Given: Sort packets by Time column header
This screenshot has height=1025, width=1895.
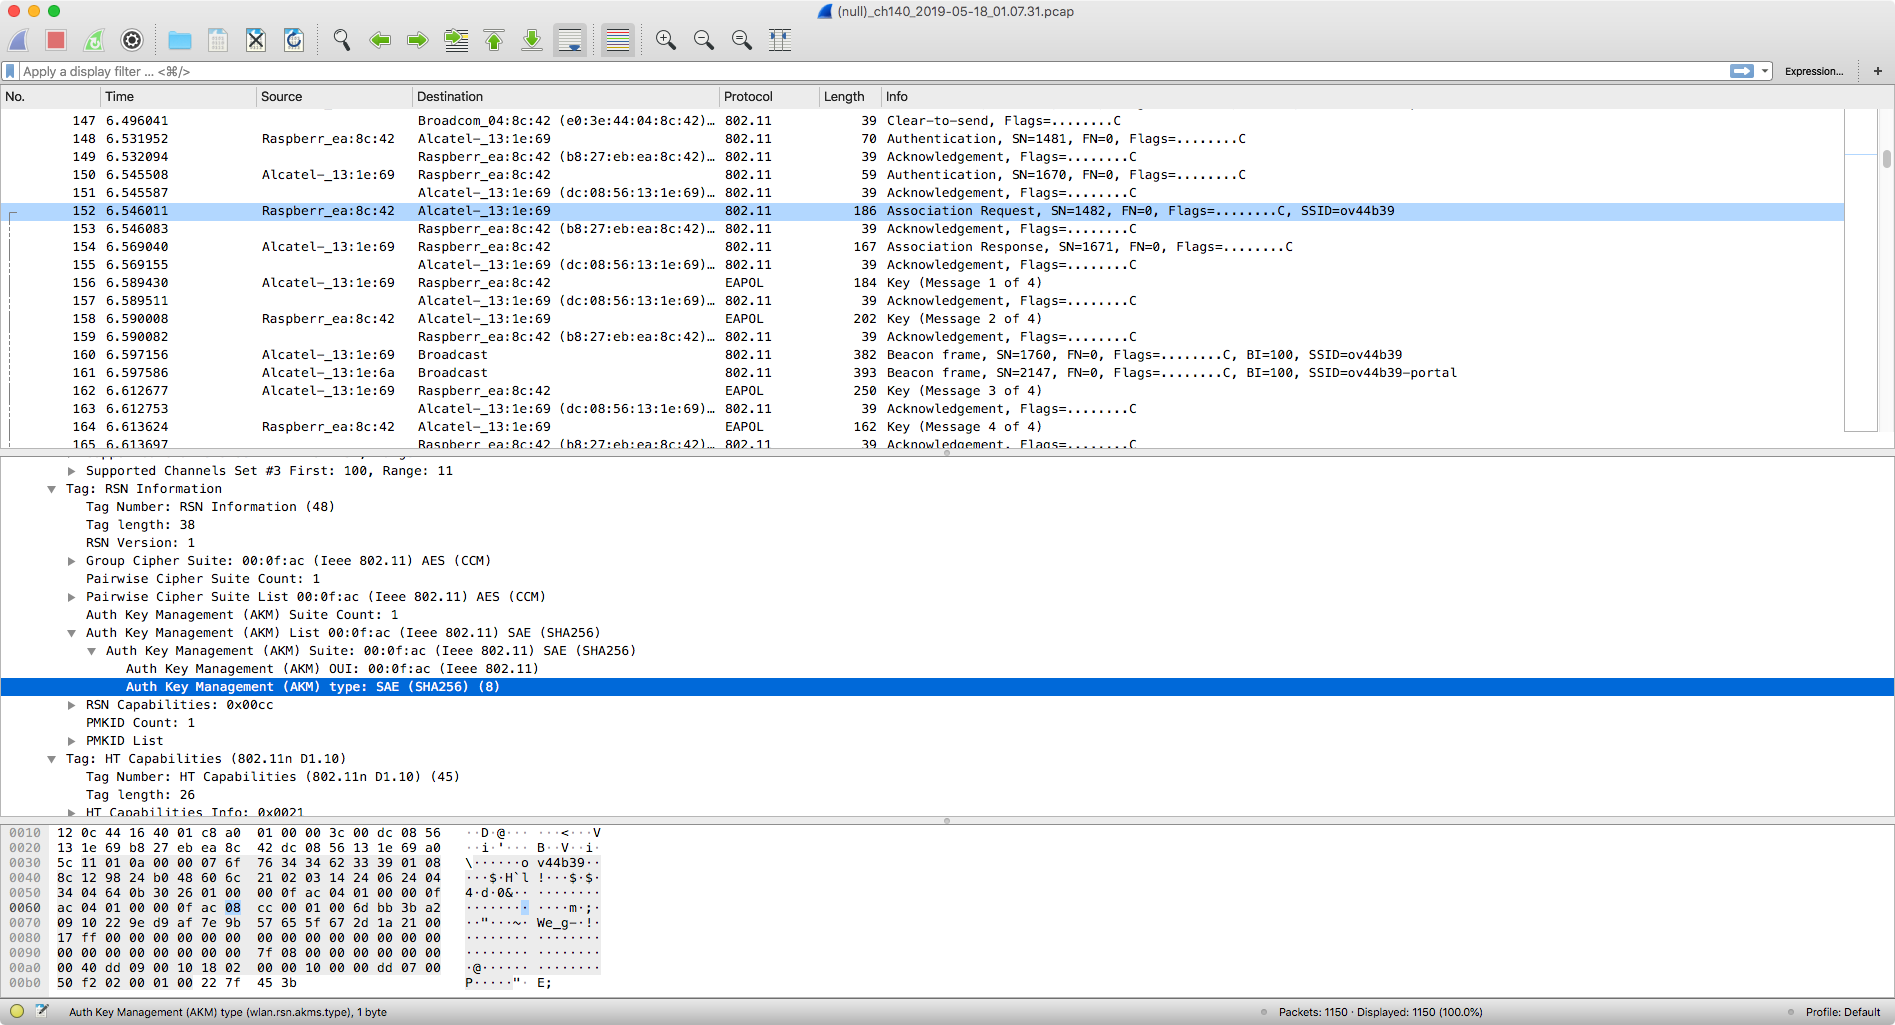Looking at the screenshot, I should pos(120,97).
